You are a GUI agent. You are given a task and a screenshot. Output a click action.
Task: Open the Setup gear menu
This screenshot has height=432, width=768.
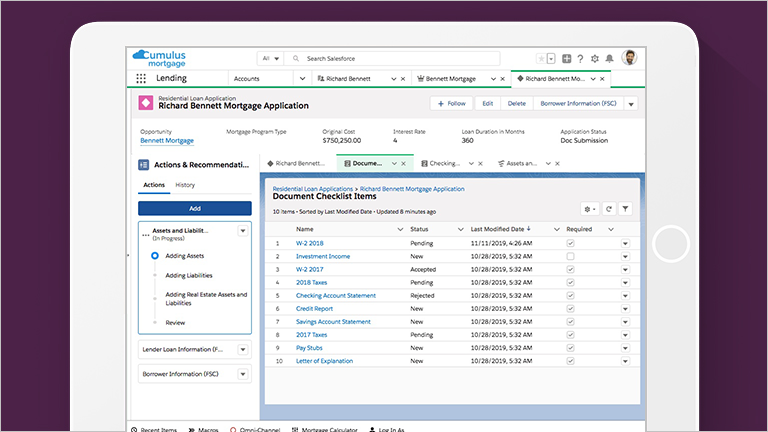click(595, 59)
